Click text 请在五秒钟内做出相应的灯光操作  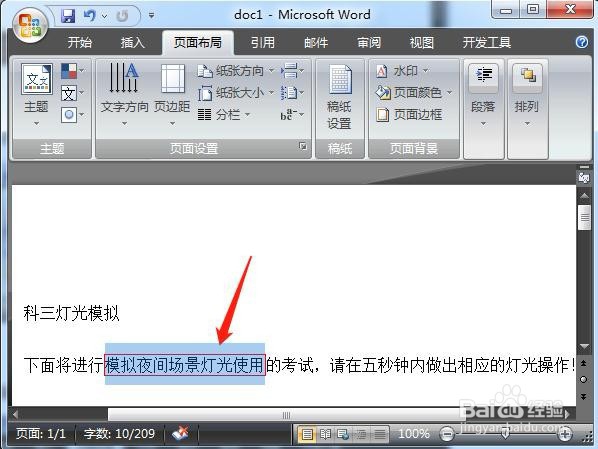(x=449, y=365)
